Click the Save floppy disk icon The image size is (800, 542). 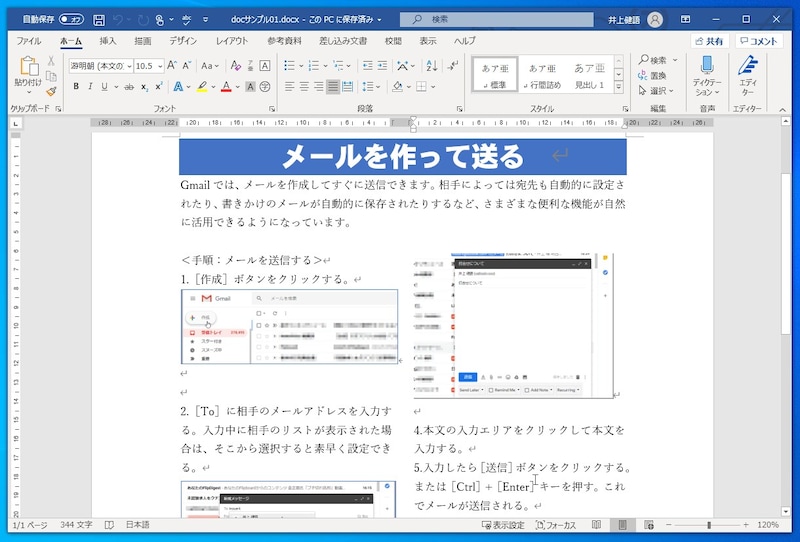pyautogui.click(x=100, y=19)
